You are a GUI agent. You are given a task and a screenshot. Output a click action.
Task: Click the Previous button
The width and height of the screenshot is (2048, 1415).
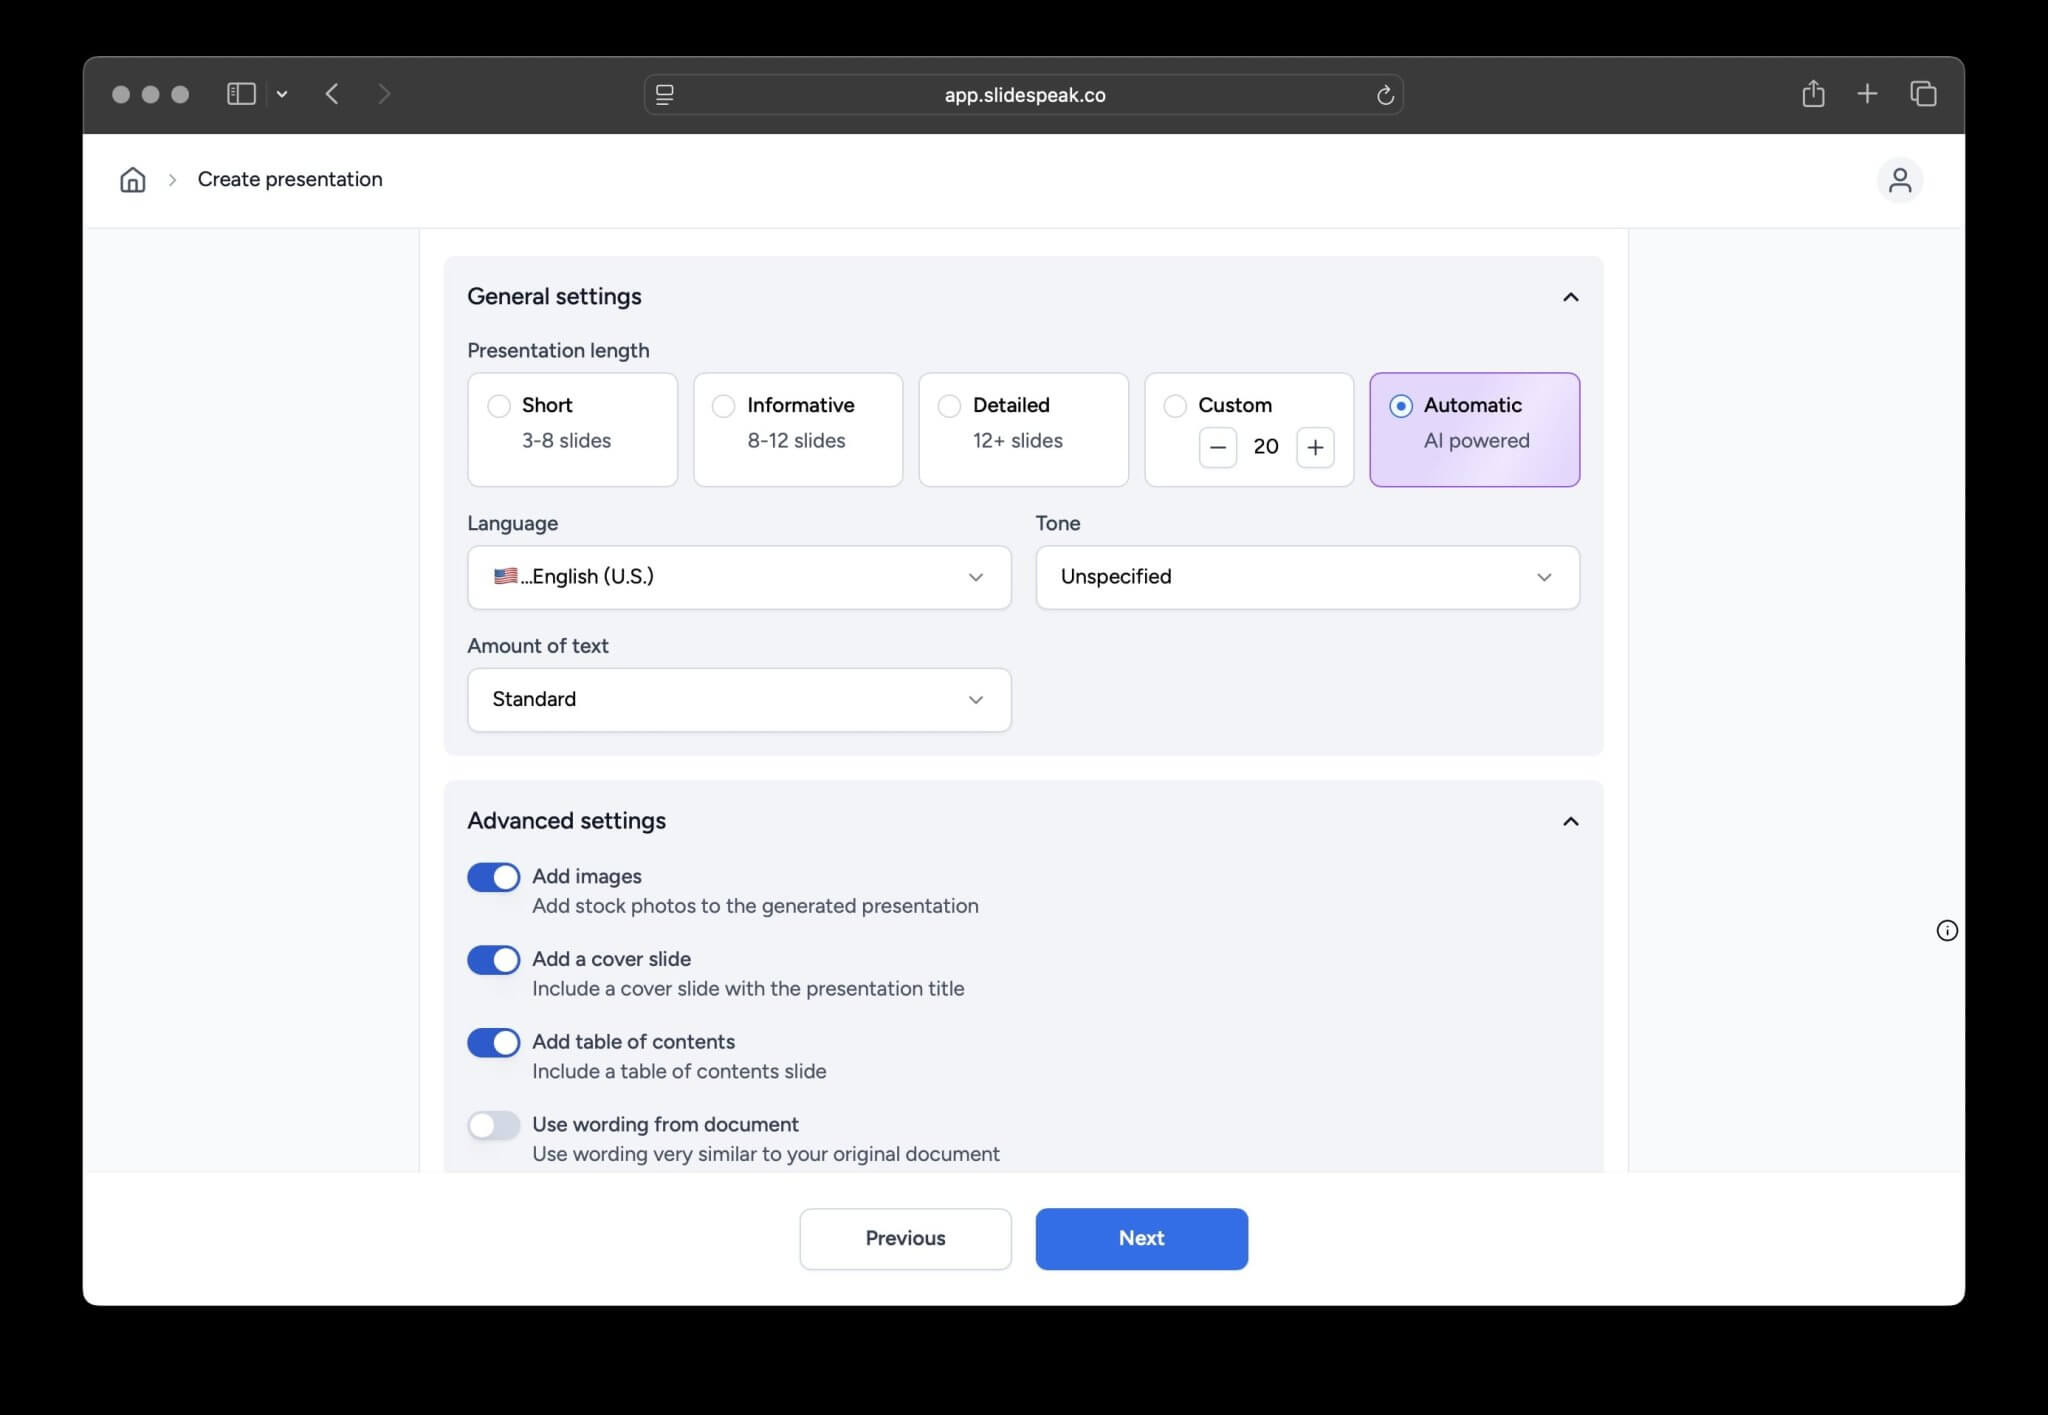click(905, 1238)
